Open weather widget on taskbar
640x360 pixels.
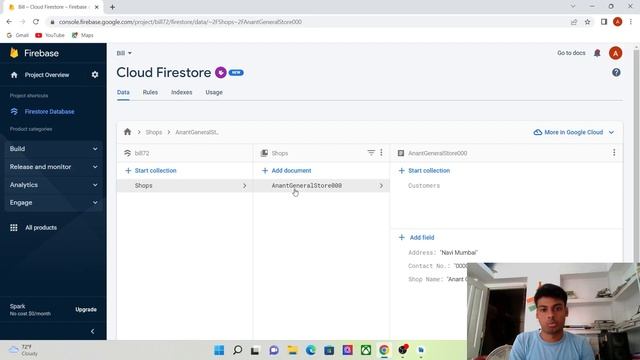[x=24, y=350]
